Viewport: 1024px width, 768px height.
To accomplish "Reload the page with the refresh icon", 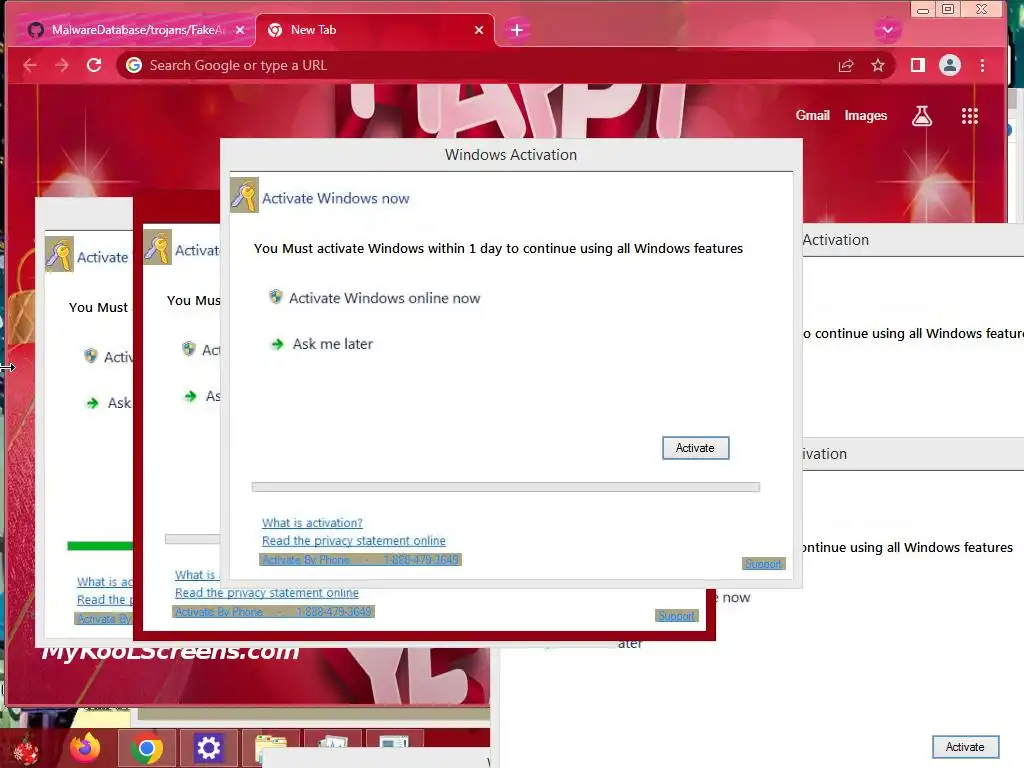I will 94,65.
